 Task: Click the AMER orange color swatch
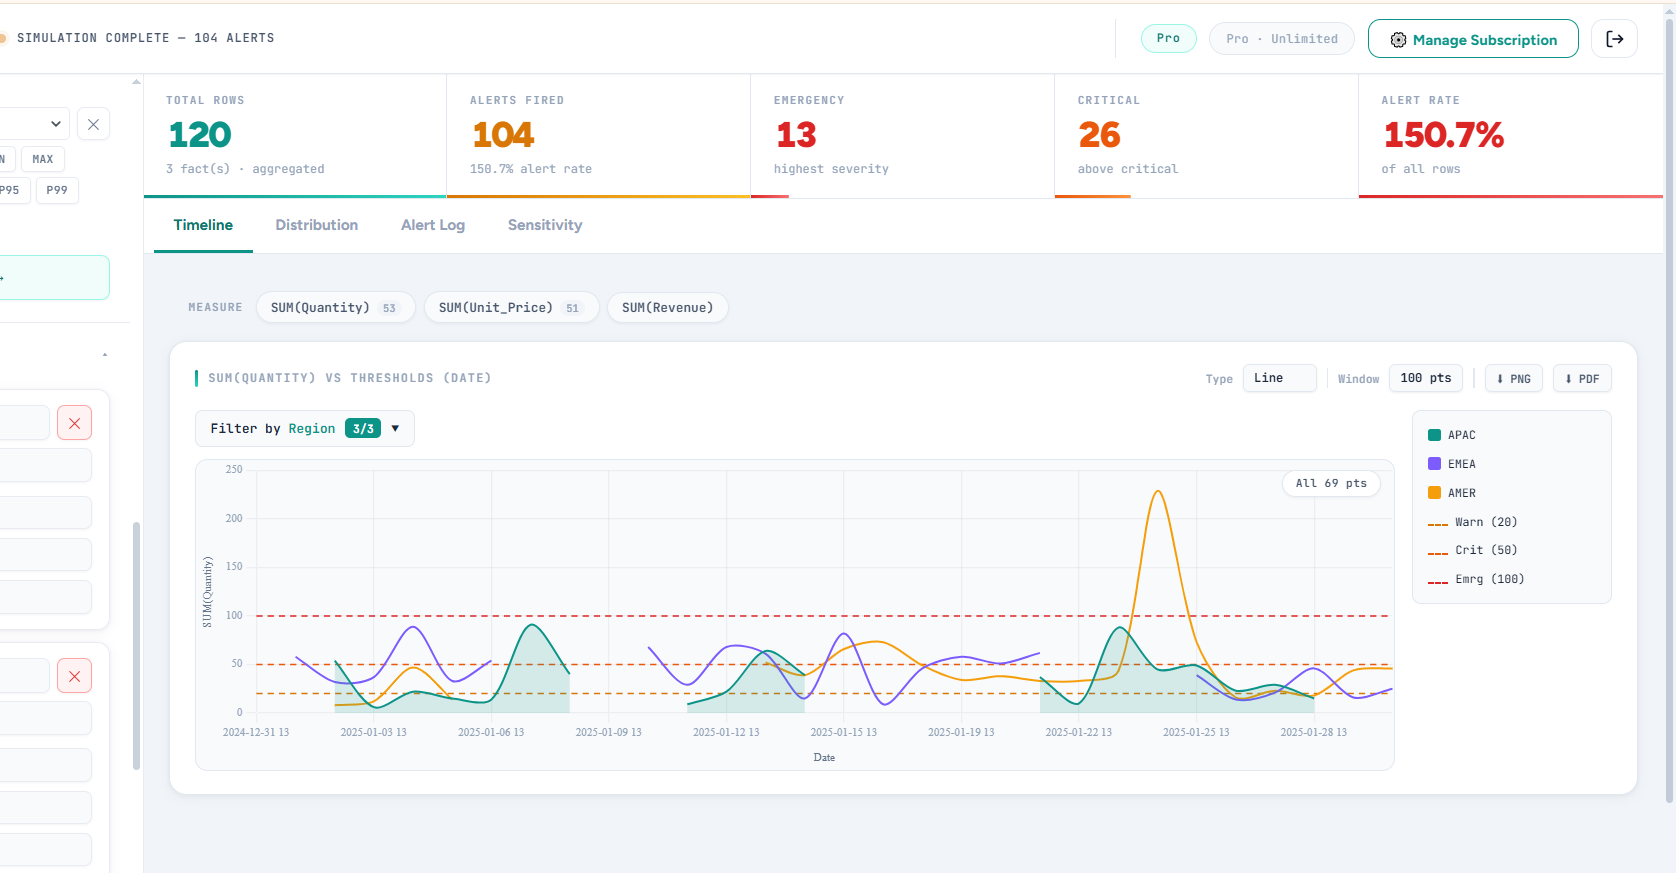pos(1434,493)
